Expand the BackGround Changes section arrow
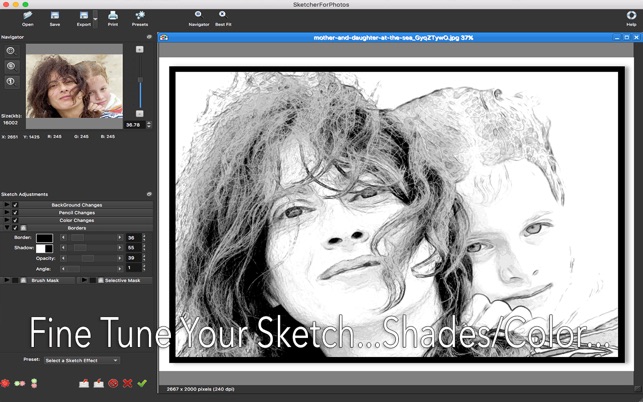 point(6,205)
